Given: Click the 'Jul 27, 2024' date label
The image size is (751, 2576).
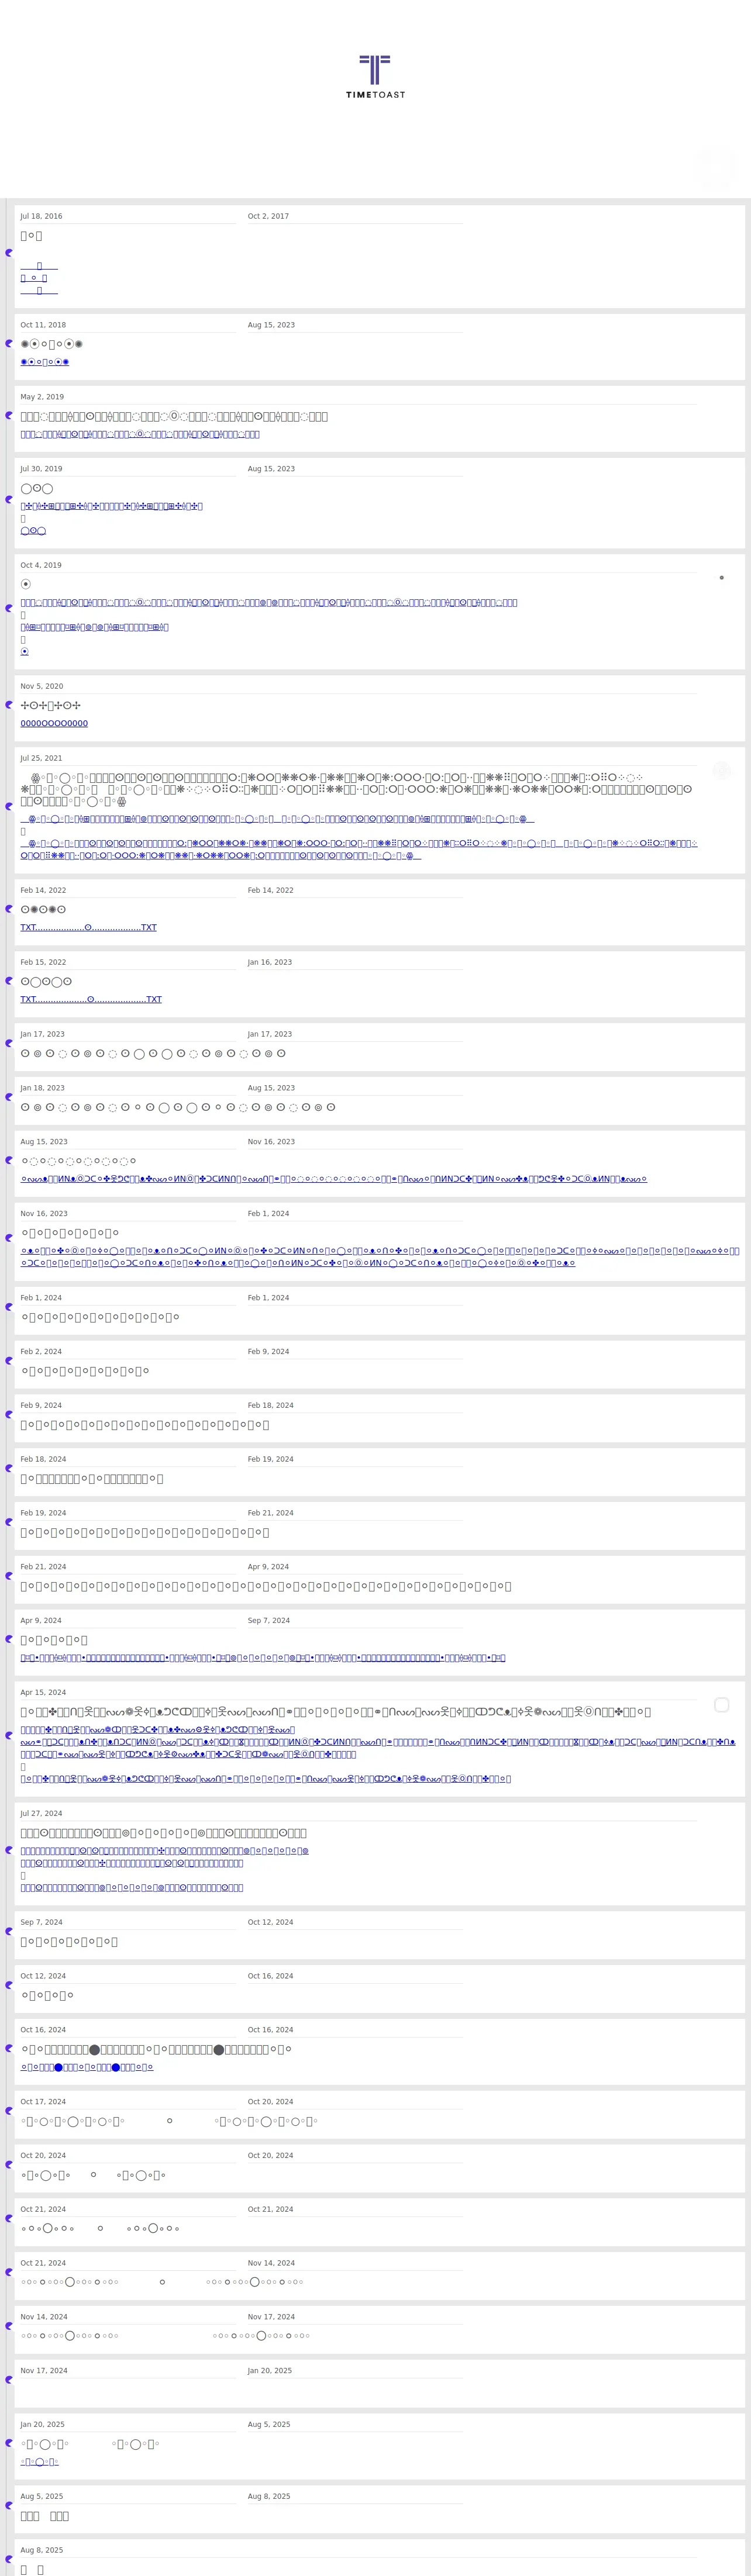Looking at the screenshot, I should [x=41, y=1813].
